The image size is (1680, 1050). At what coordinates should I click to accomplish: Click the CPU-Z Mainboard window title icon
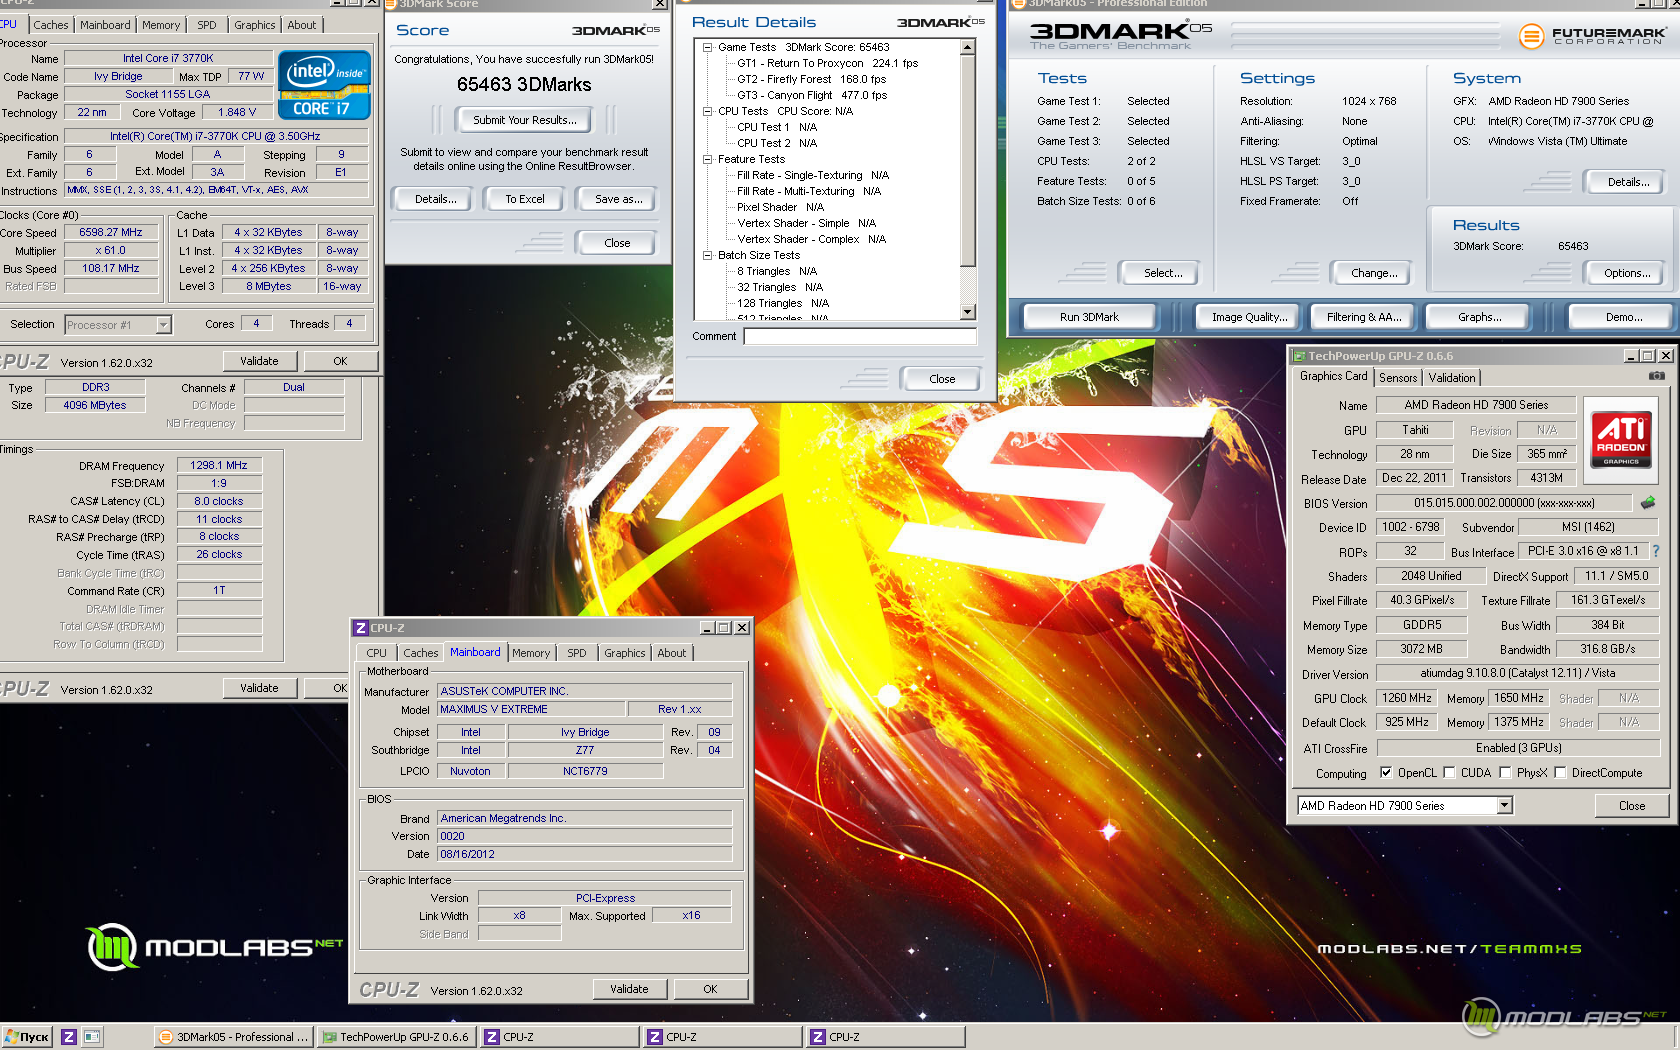click(x=361, y=628)
